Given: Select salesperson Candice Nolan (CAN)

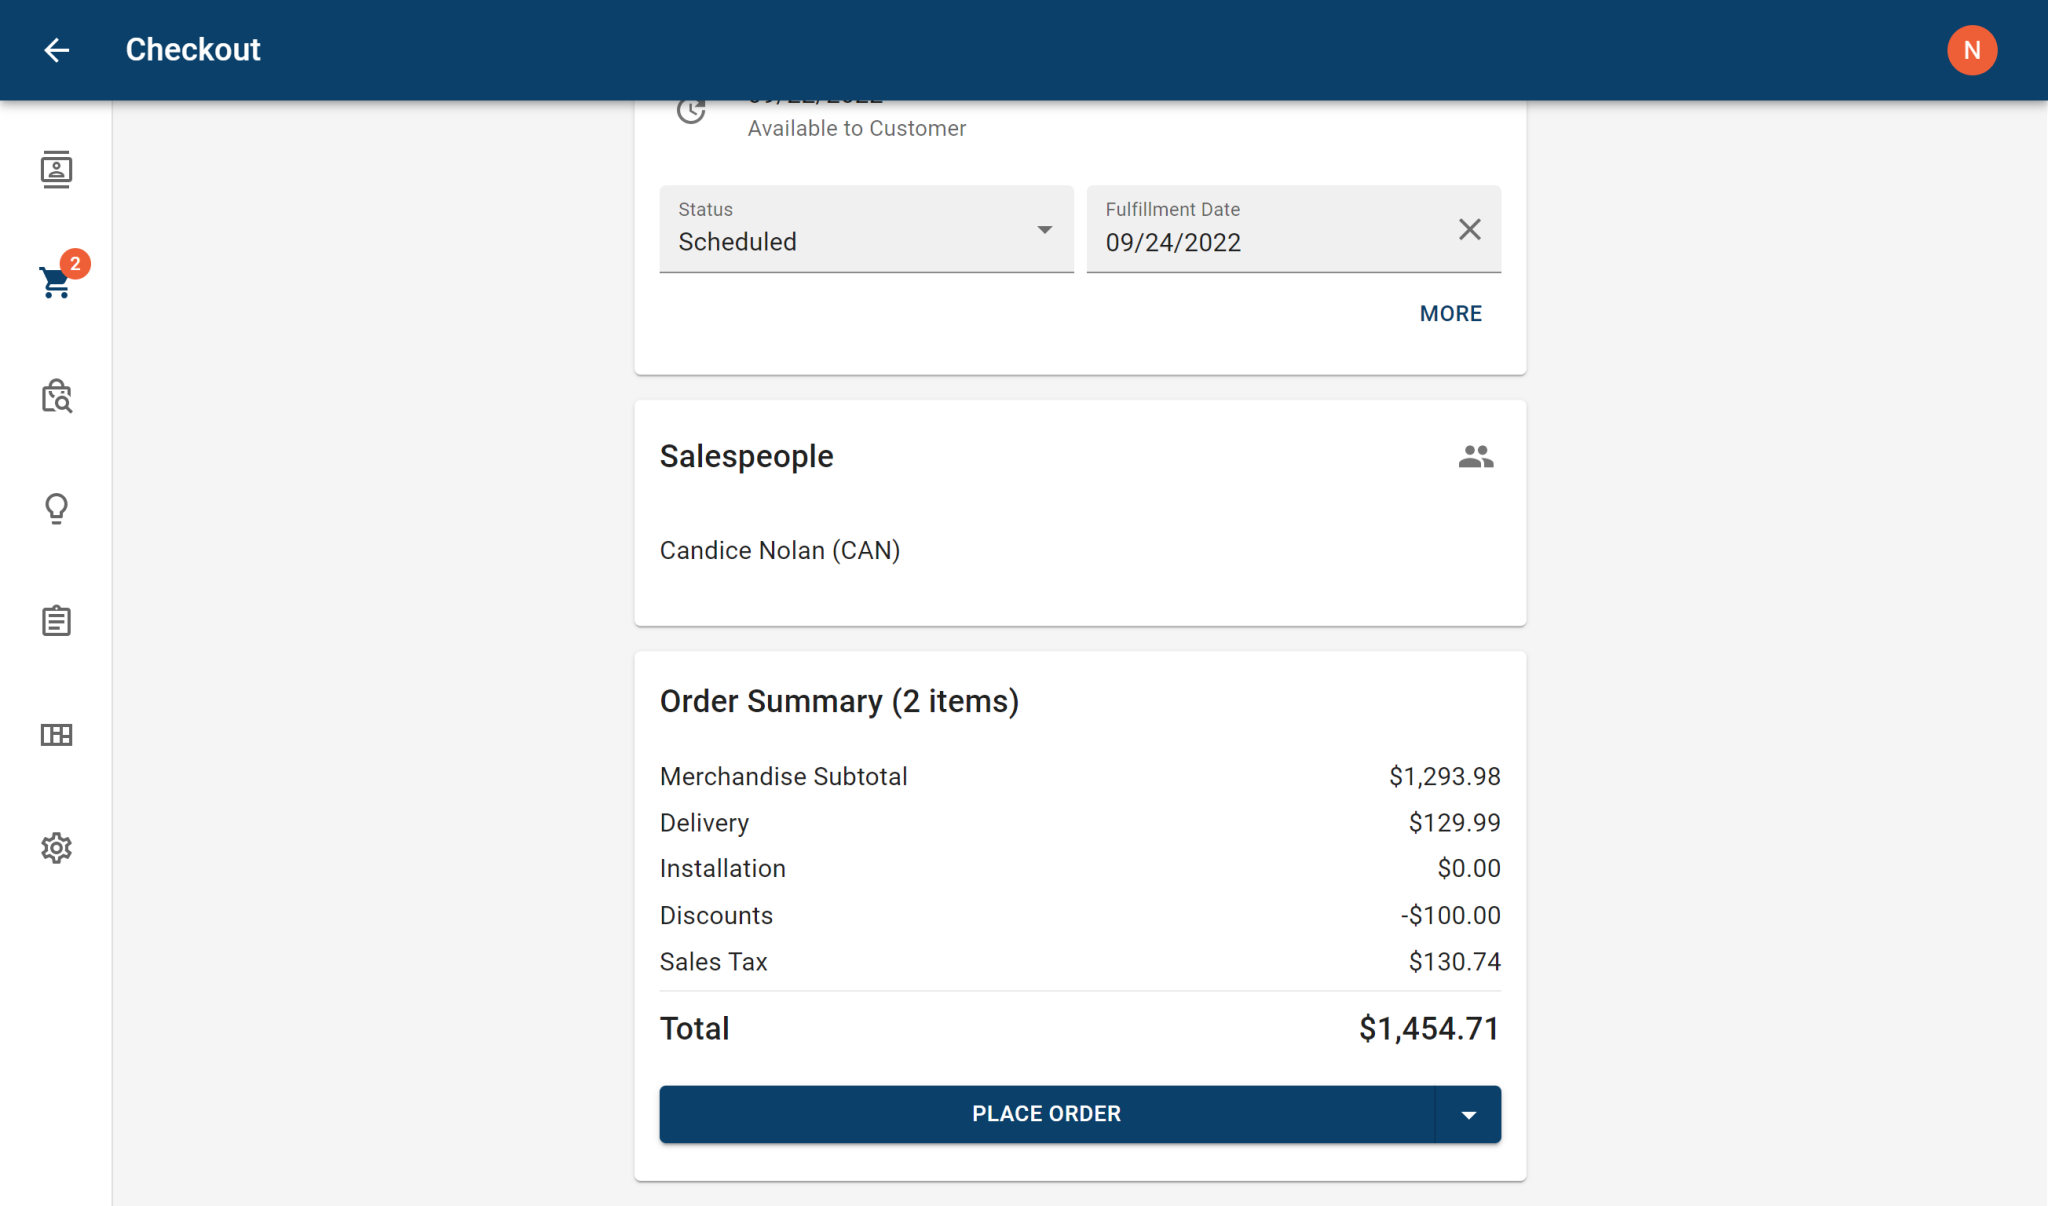Looking at the screenshot, I should (779, 551).
